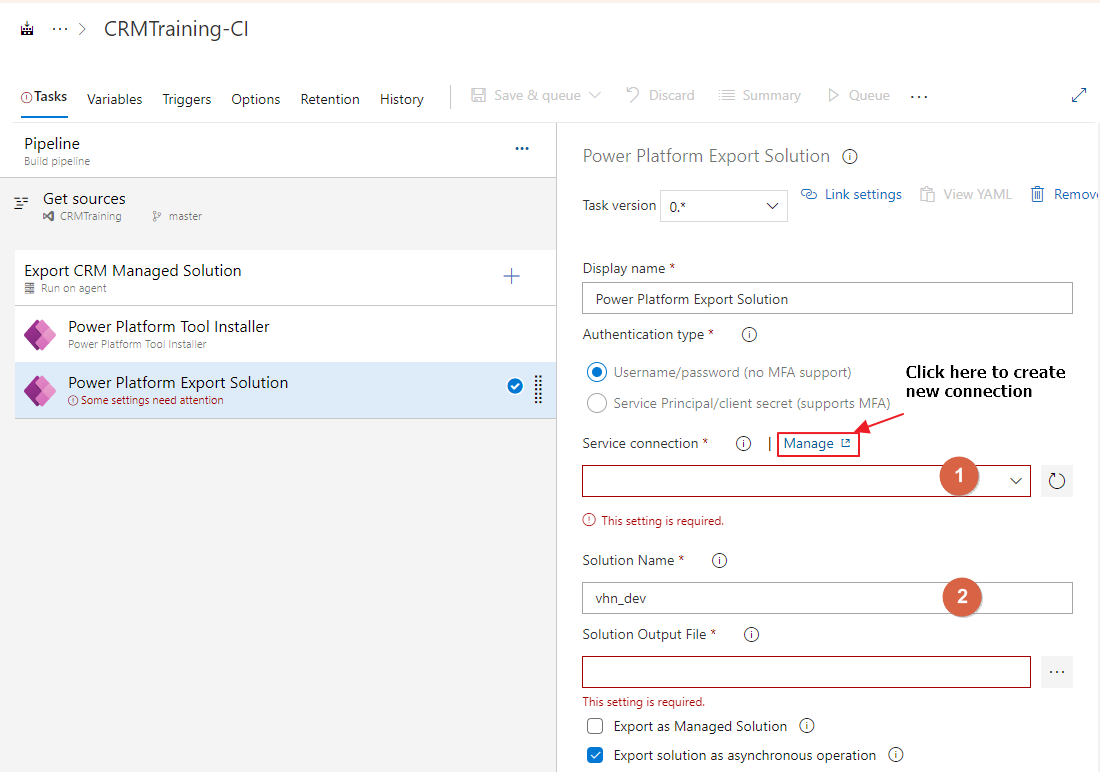The image size is (1100, 772).
Task: Click the Azure DevOps pipeline icon in breadcrumb
Action: pyautogui.click(x=27, y=29)
